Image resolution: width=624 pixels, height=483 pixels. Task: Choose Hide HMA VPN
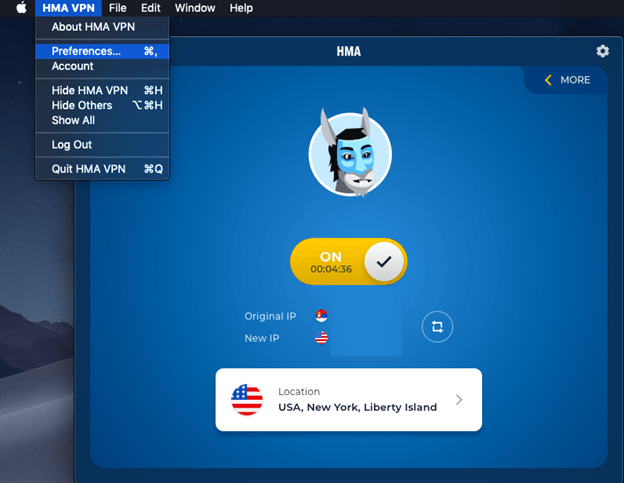coord(102,90)
